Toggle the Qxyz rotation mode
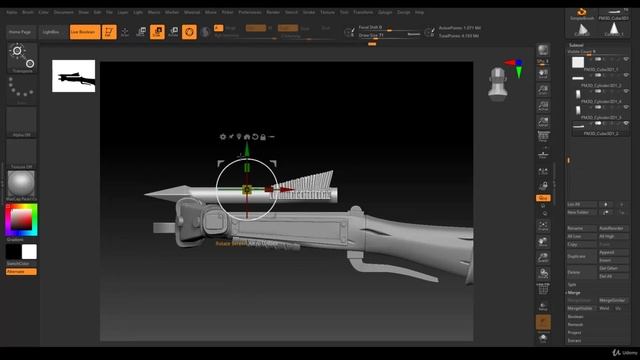 [x=543, y=198]
